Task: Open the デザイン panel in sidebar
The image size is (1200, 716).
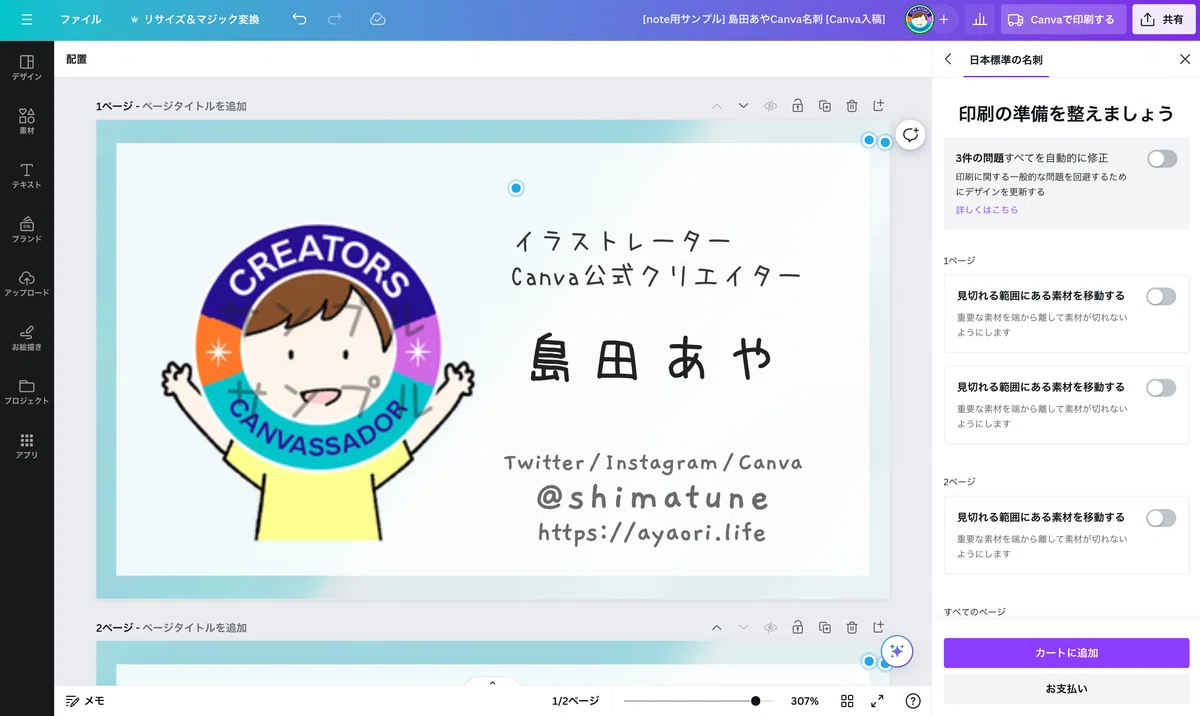Action: point(27,68)
